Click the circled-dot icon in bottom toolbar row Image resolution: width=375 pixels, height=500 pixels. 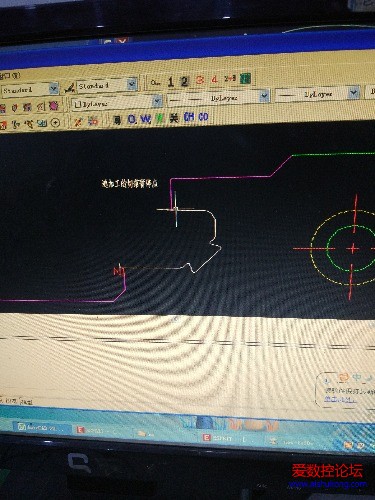click(55, 123)
